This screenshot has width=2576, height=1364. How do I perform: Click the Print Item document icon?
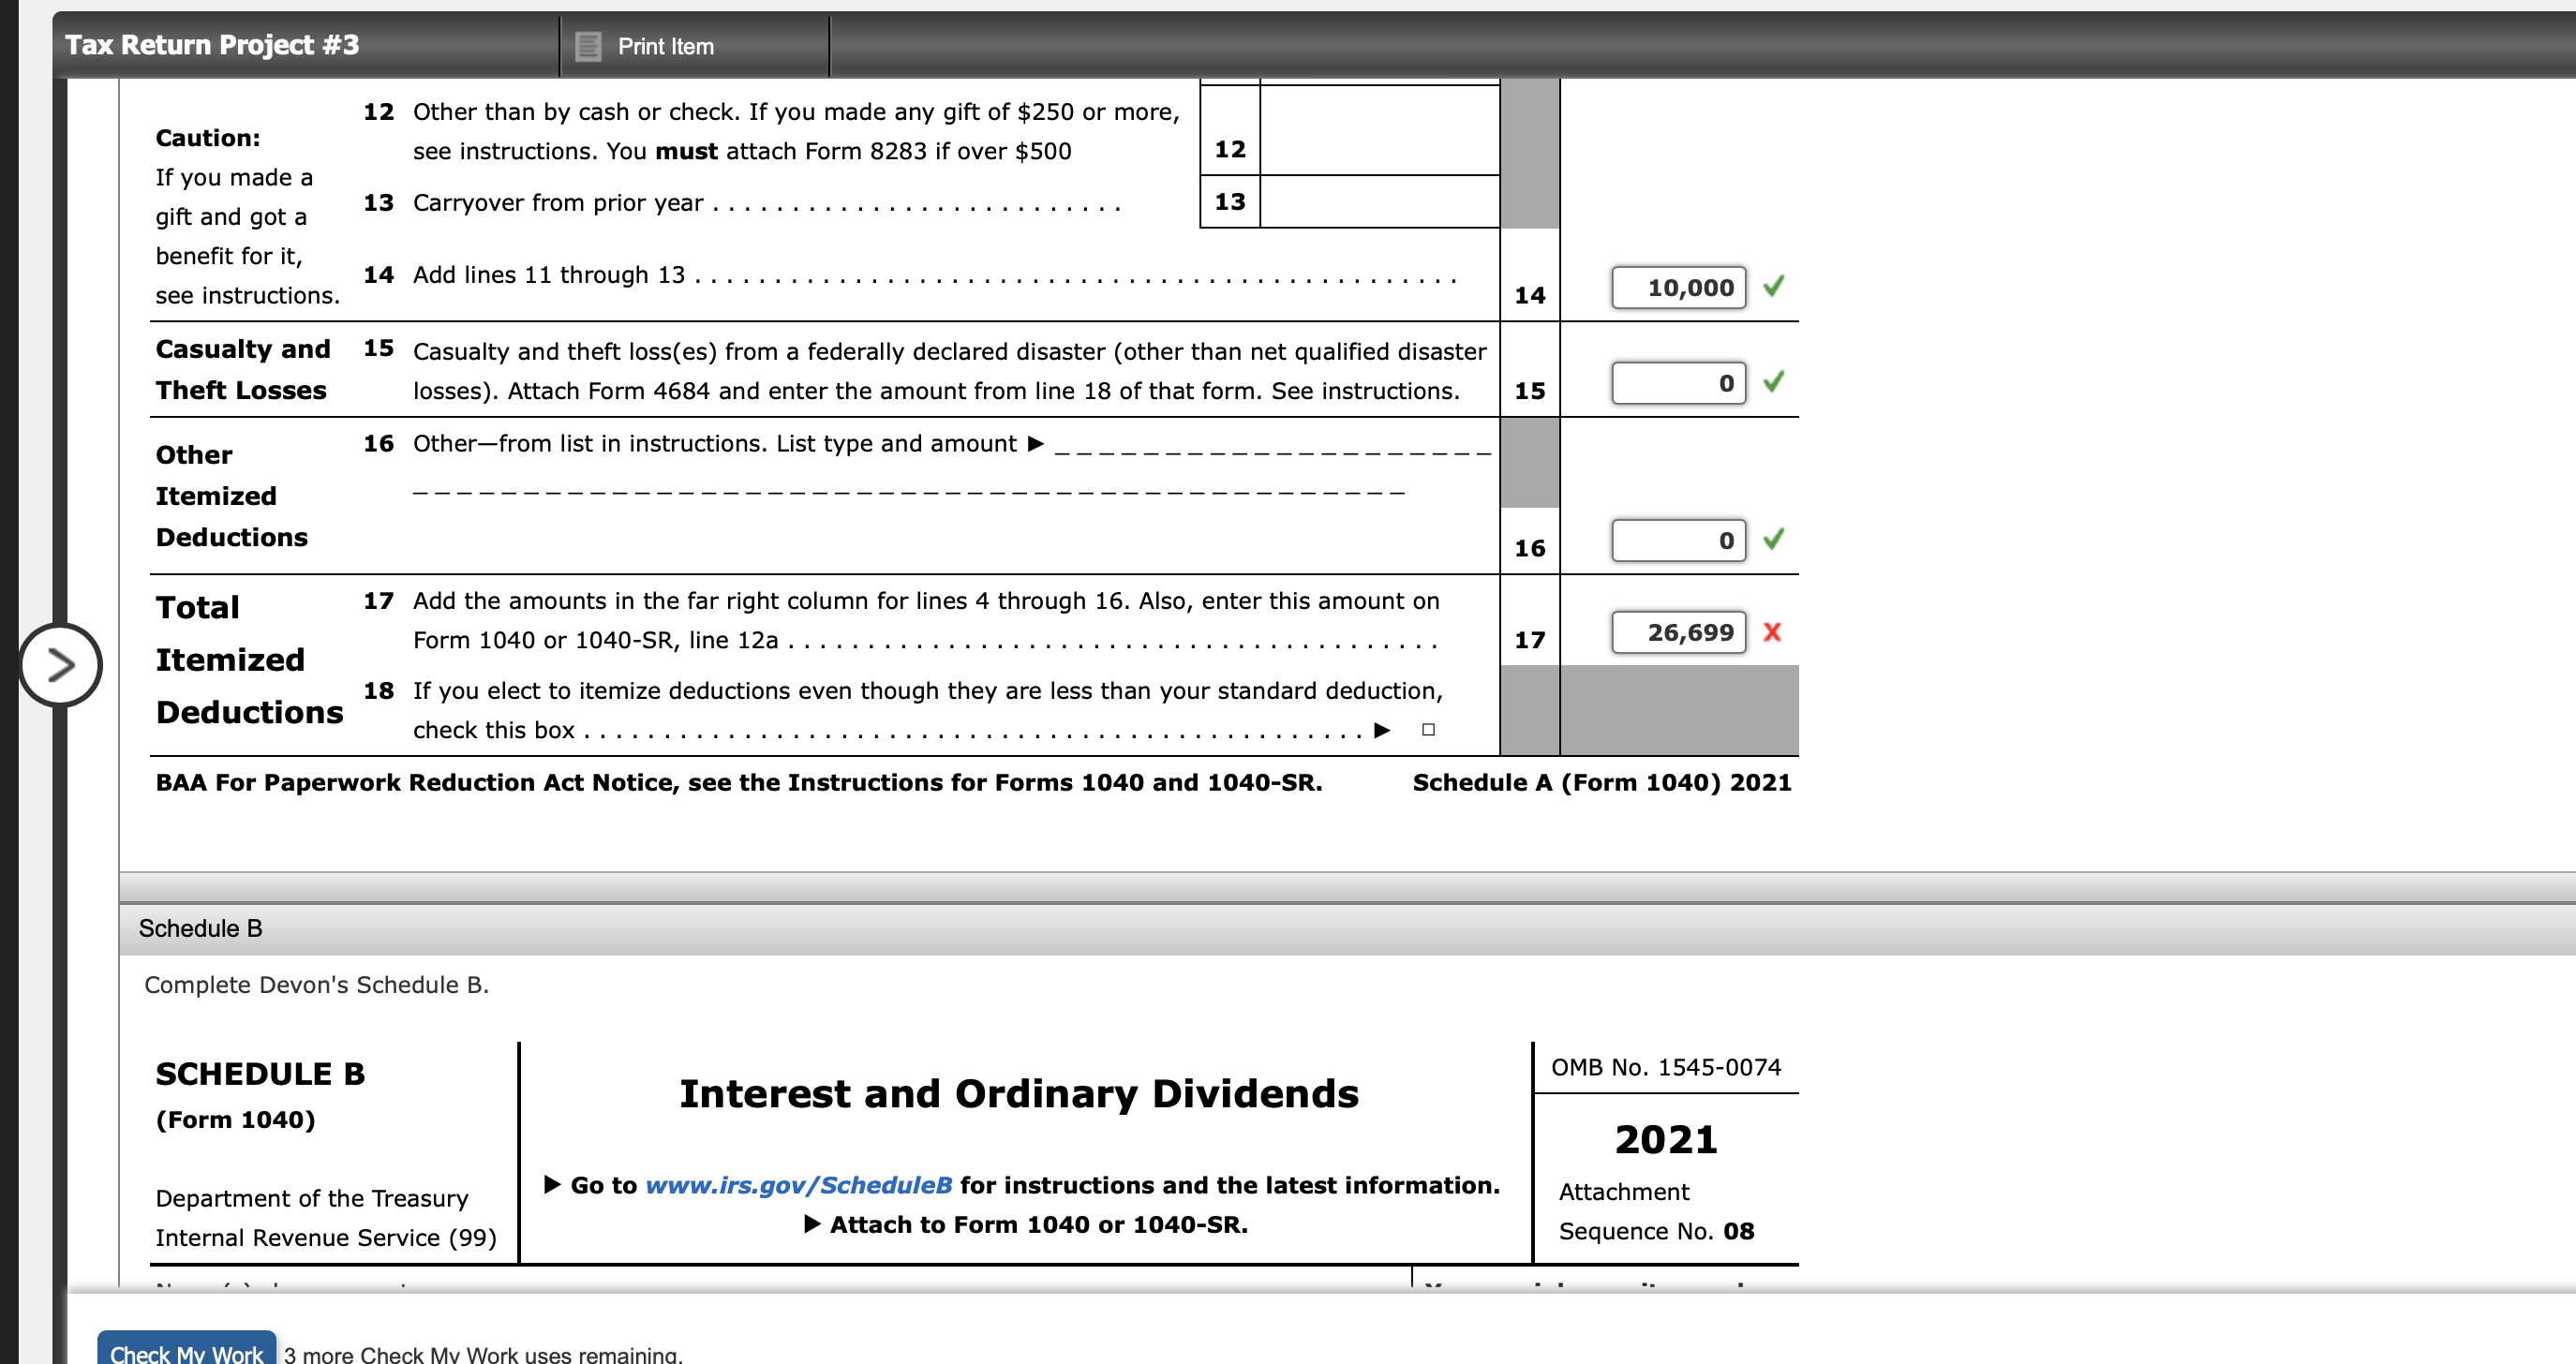point(590,46)
